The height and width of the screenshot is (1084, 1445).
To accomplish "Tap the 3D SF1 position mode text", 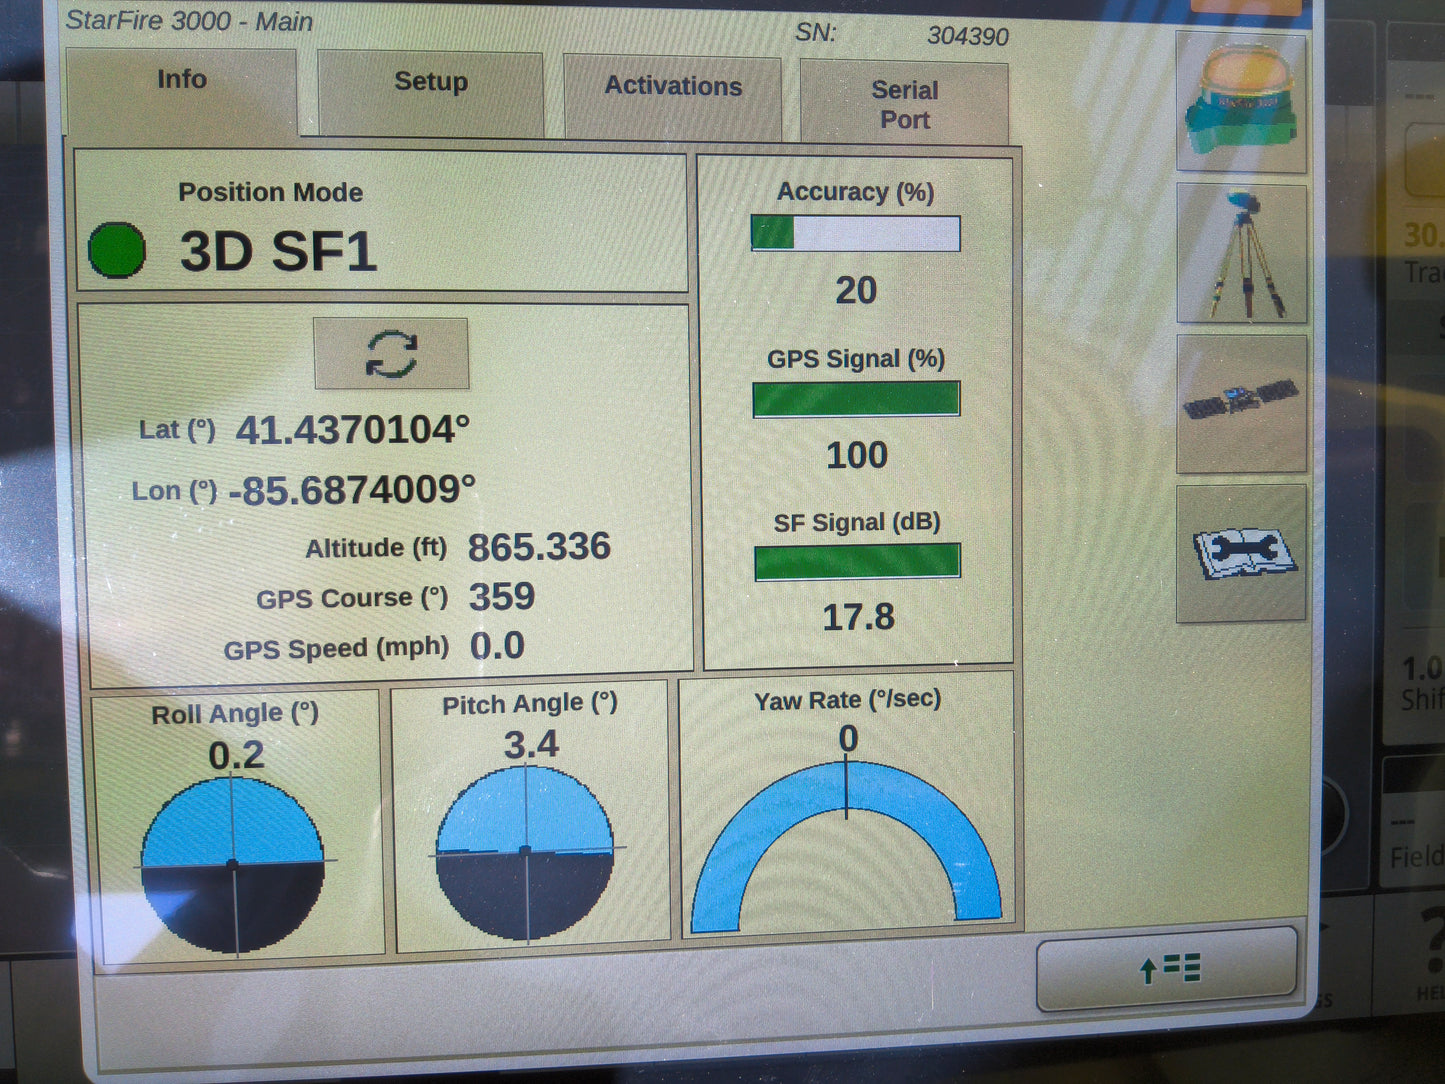I will pos(278,251).
